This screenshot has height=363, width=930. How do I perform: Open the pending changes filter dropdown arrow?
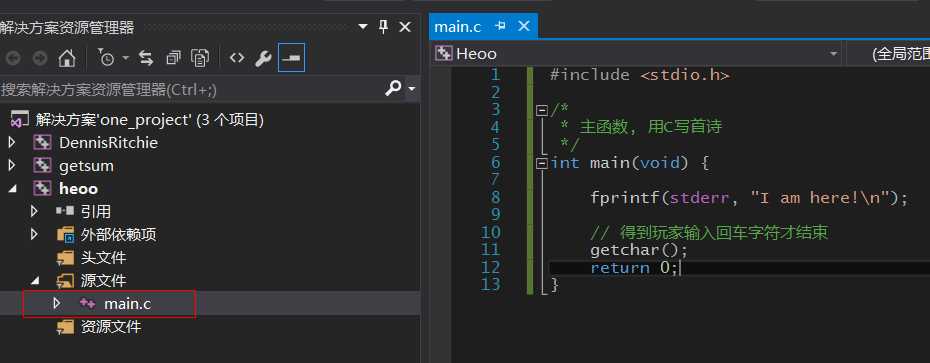(x=126, y=58)
